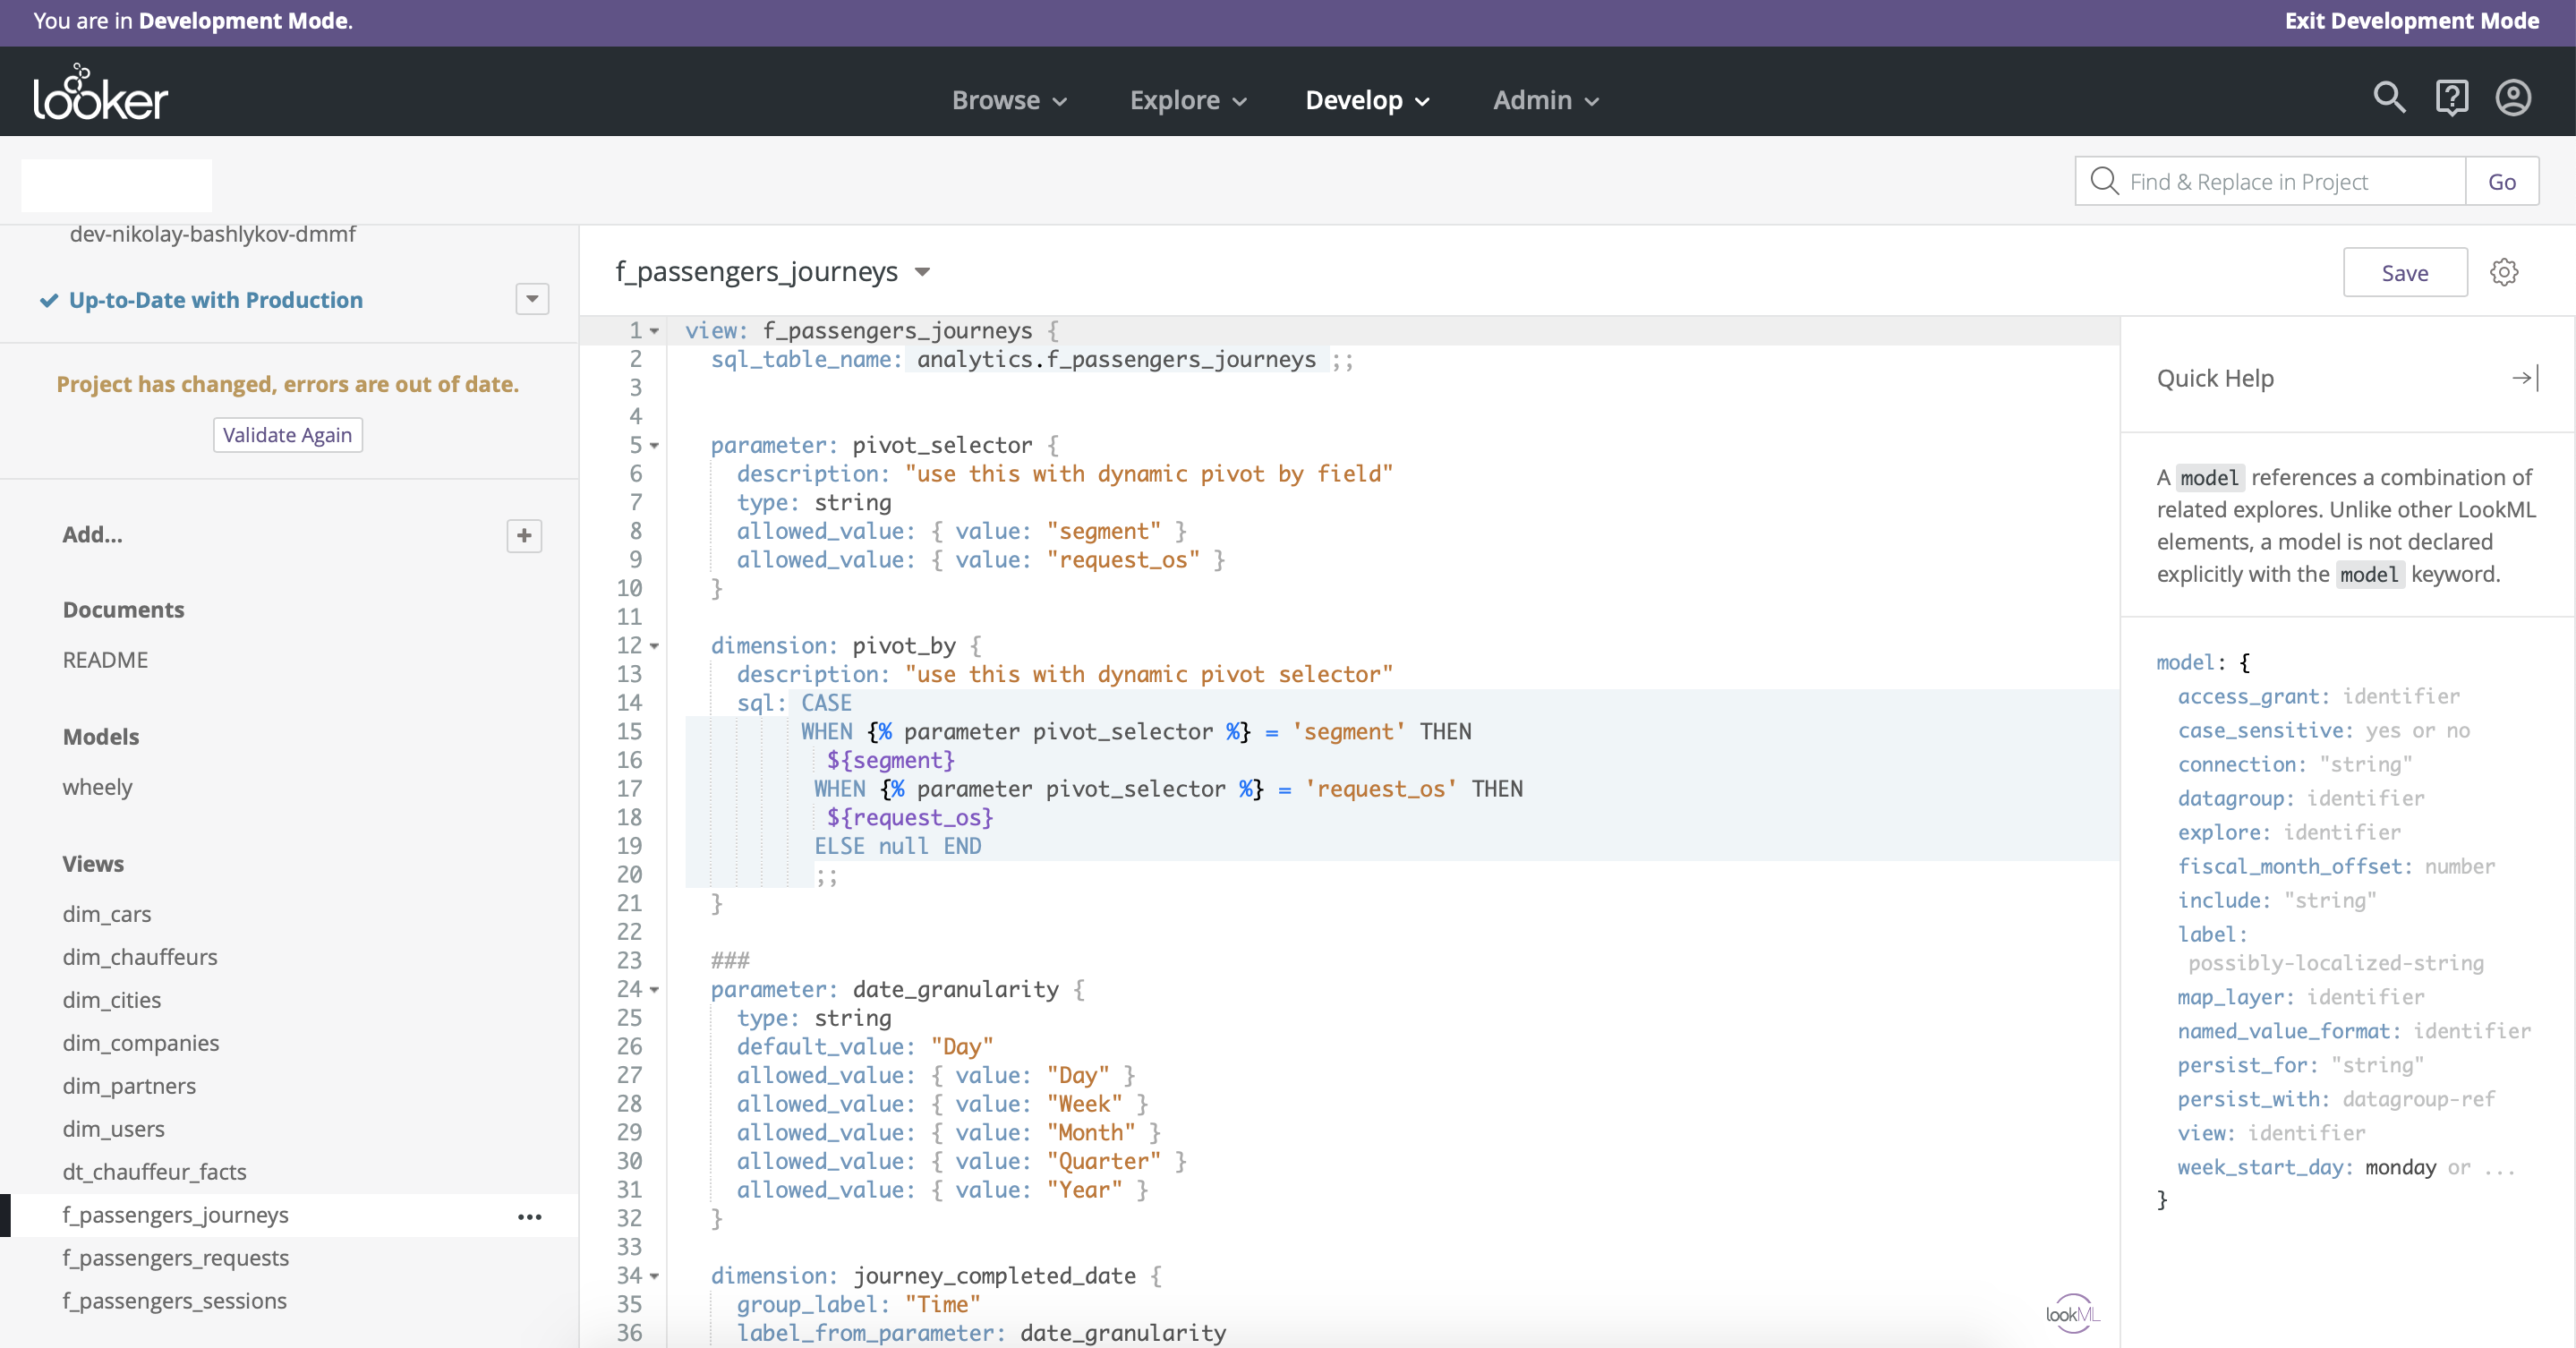Click the plus icon next to Add...
Screen dimensions: 2576x1348
[524, 535]
